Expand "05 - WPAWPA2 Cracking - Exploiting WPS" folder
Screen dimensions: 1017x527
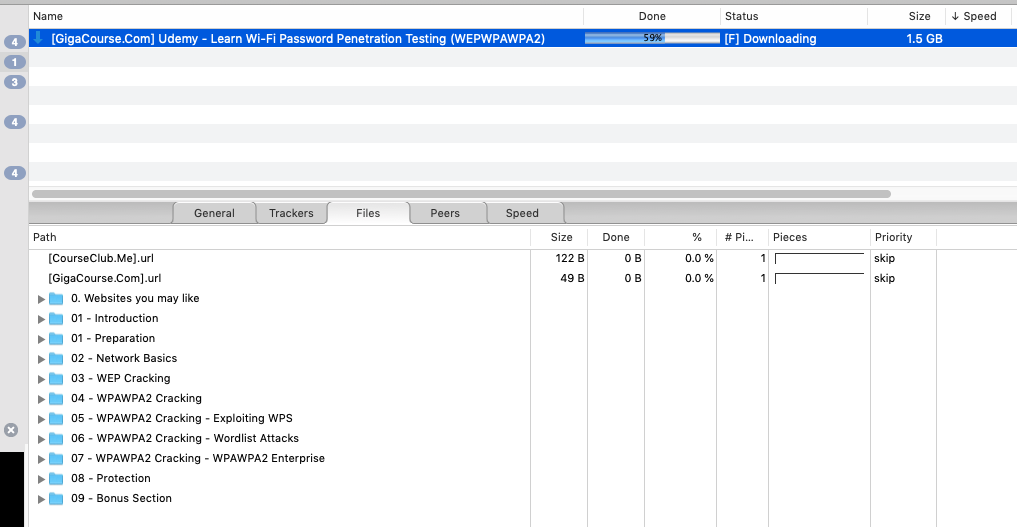pos(41,419)
